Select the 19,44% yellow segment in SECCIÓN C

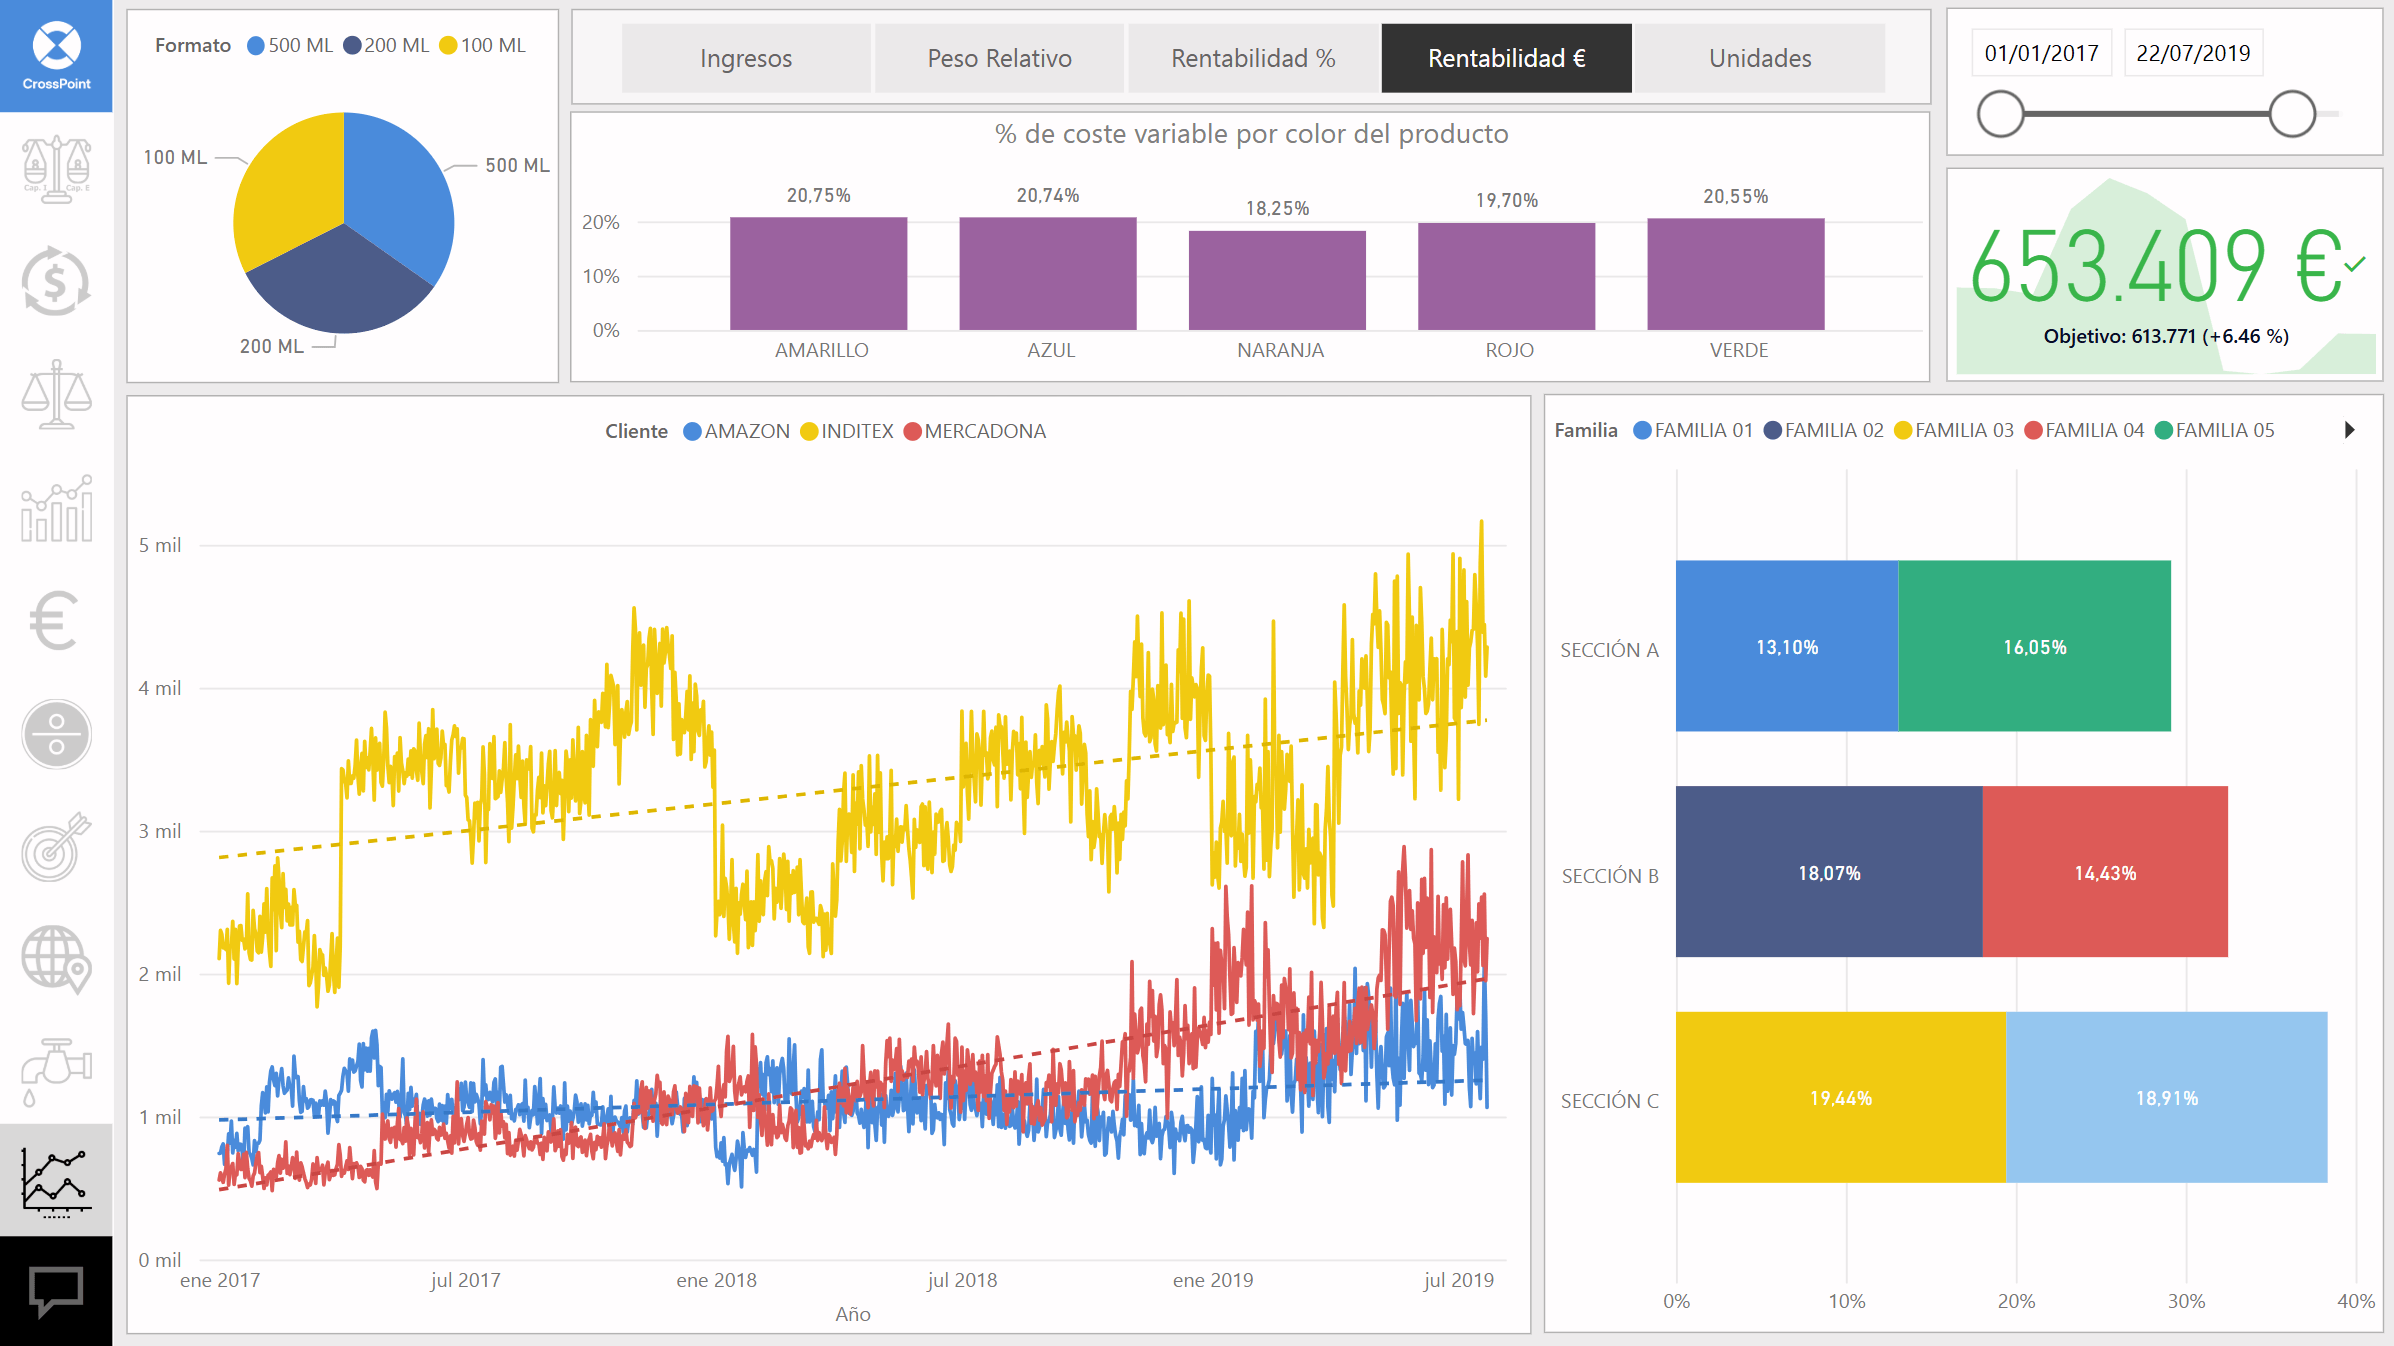tap(1841, 1097)
